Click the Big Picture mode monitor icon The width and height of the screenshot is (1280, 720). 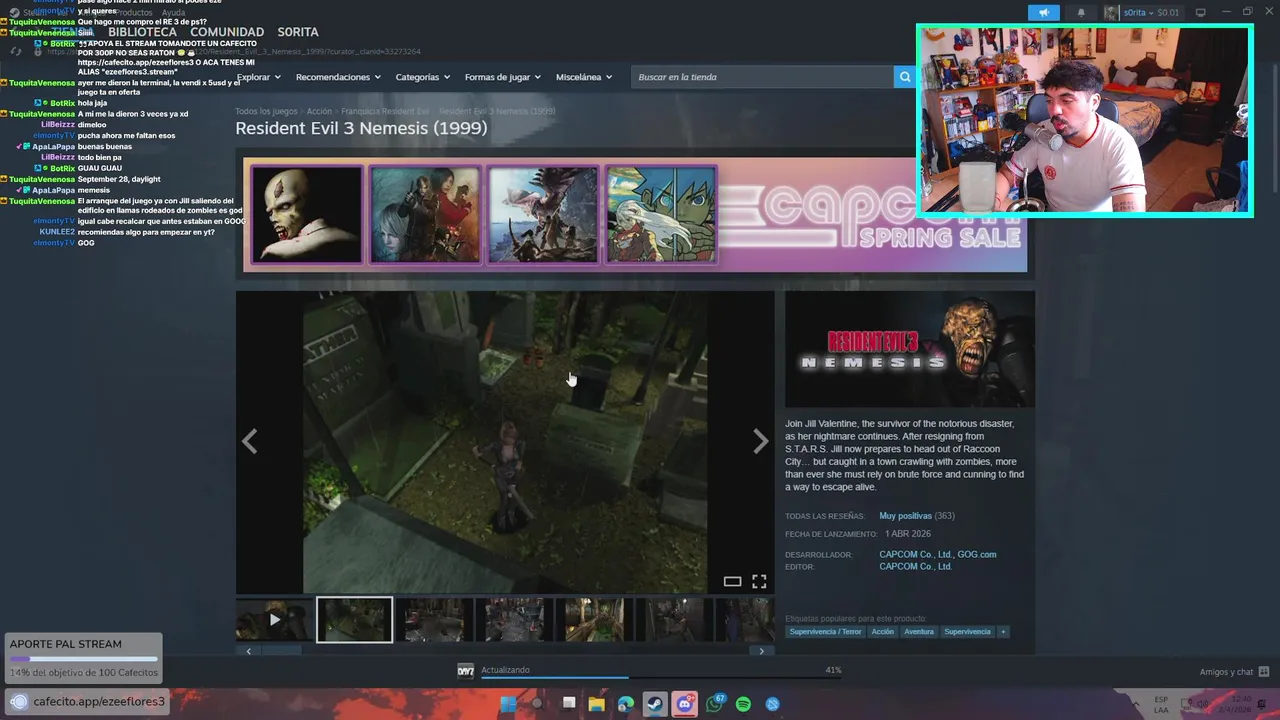click(1201, 13)
